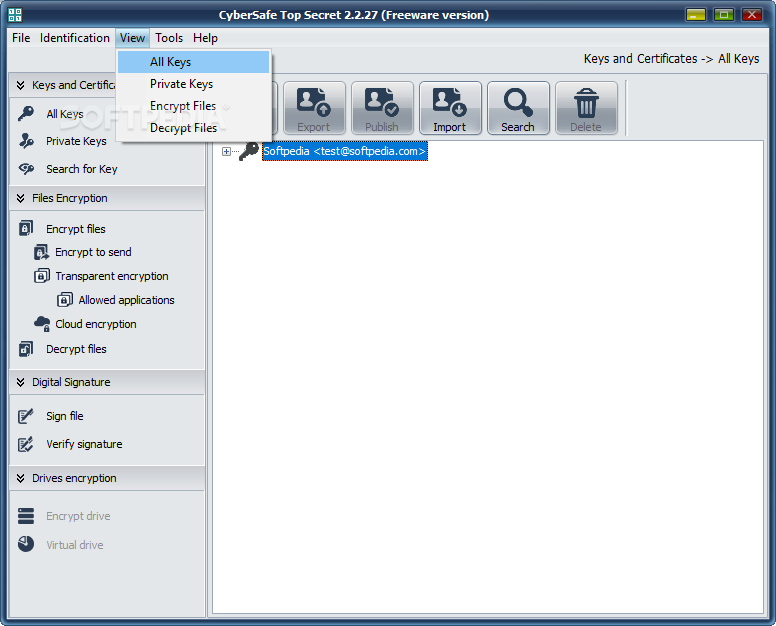The height and width of the screenshot is (626, 776).
Task: Choose Encrypt Files from the View menu
Action: pyautogui.click(x=194, y=106)
